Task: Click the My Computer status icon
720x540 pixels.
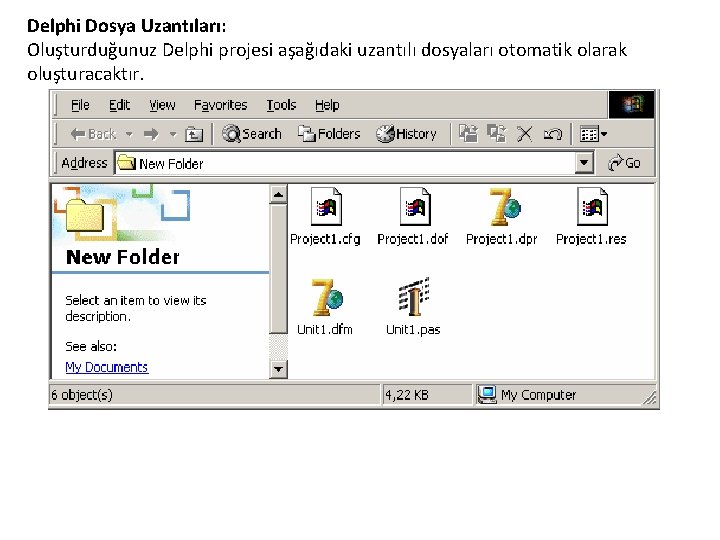Action: tap(487, 395)
